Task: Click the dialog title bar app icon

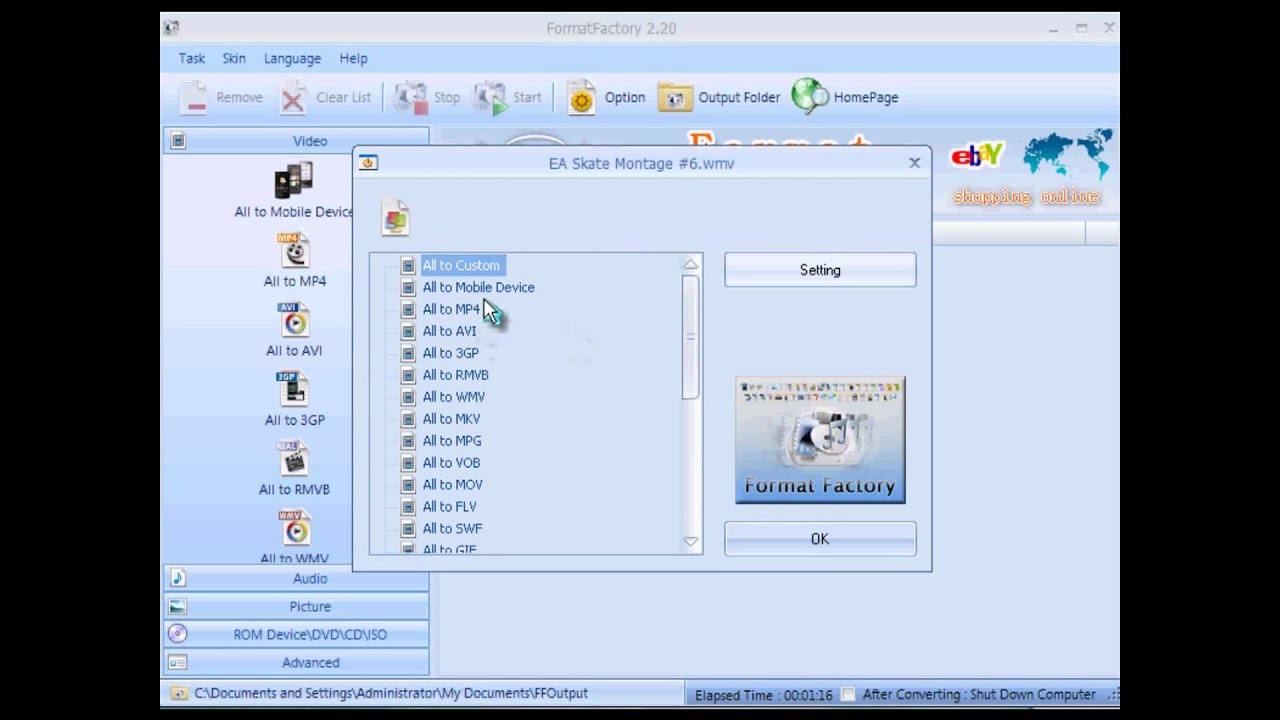Action: (x=368, y=162)
